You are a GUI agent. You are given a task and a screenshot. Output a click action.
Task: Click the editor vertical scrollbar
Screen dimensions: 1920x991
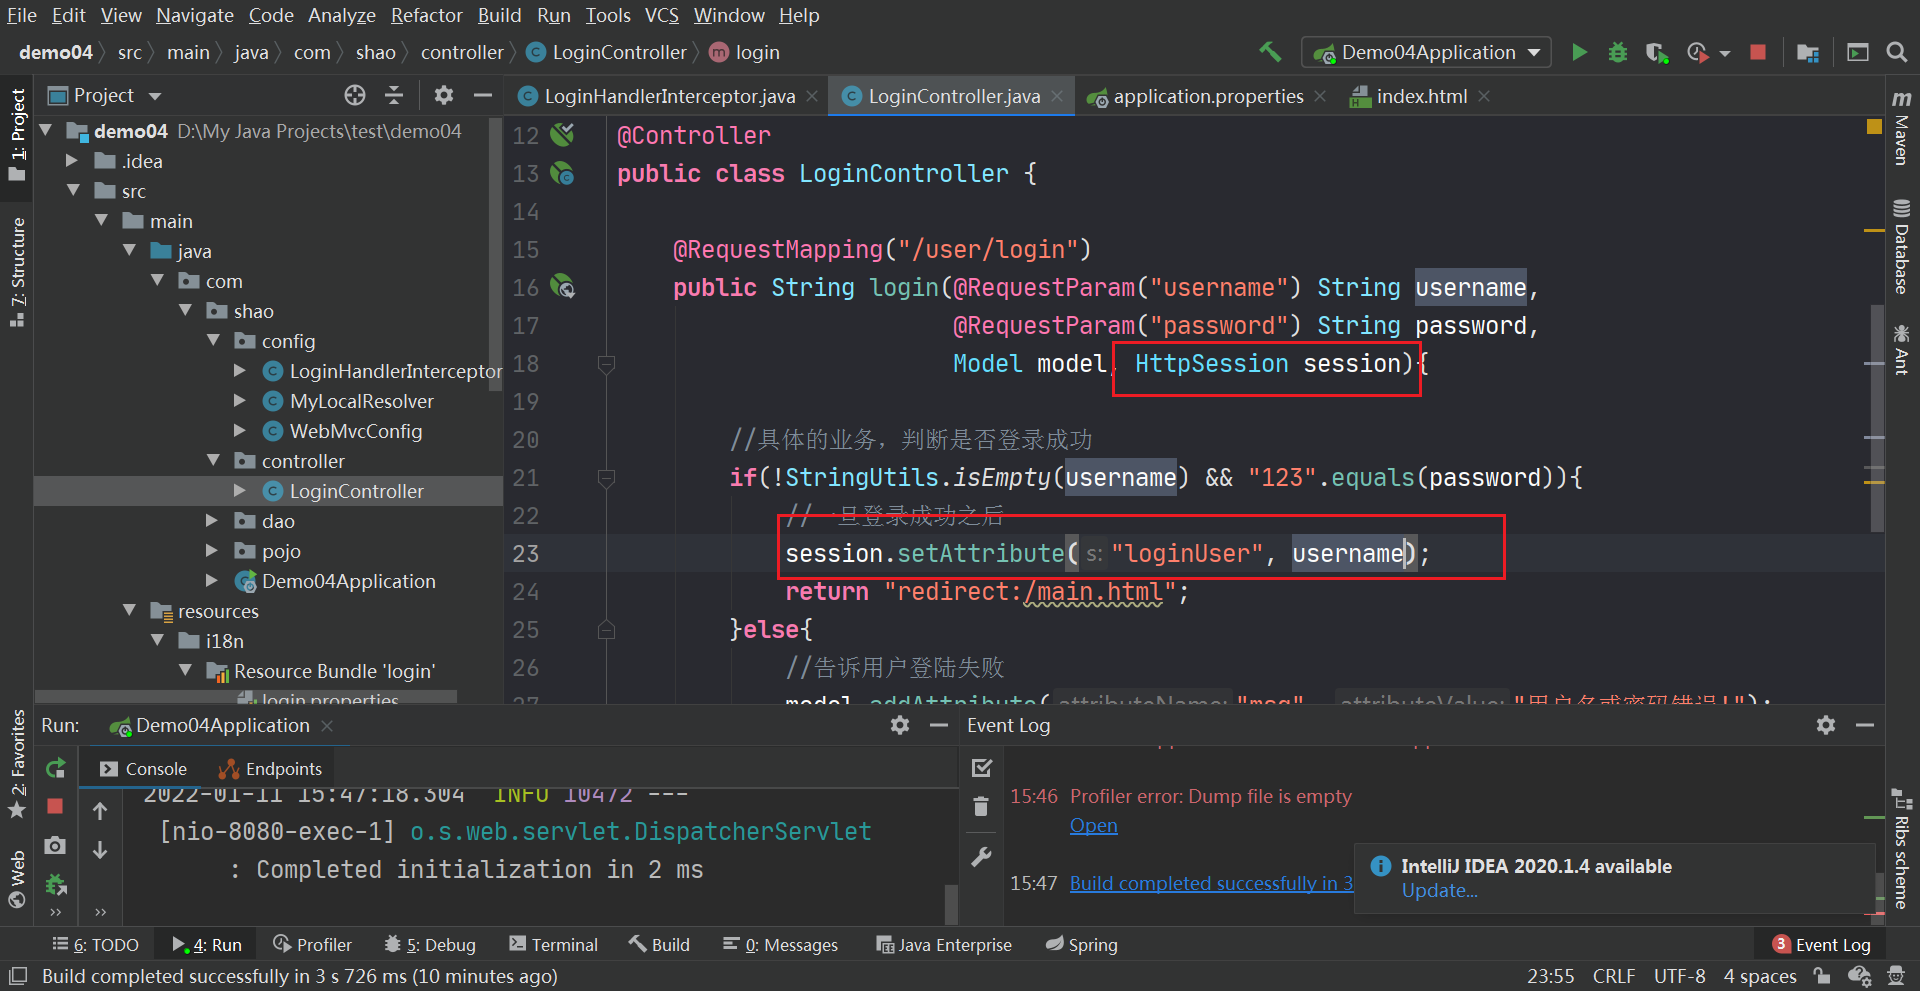coord(1877,418)
